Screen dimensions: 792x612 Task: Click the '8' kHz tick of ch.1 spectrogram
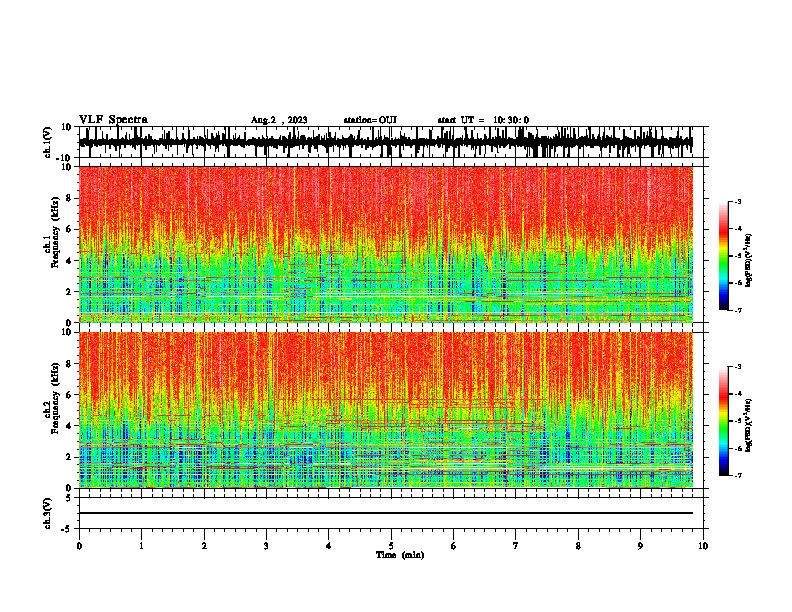(69, 198)
